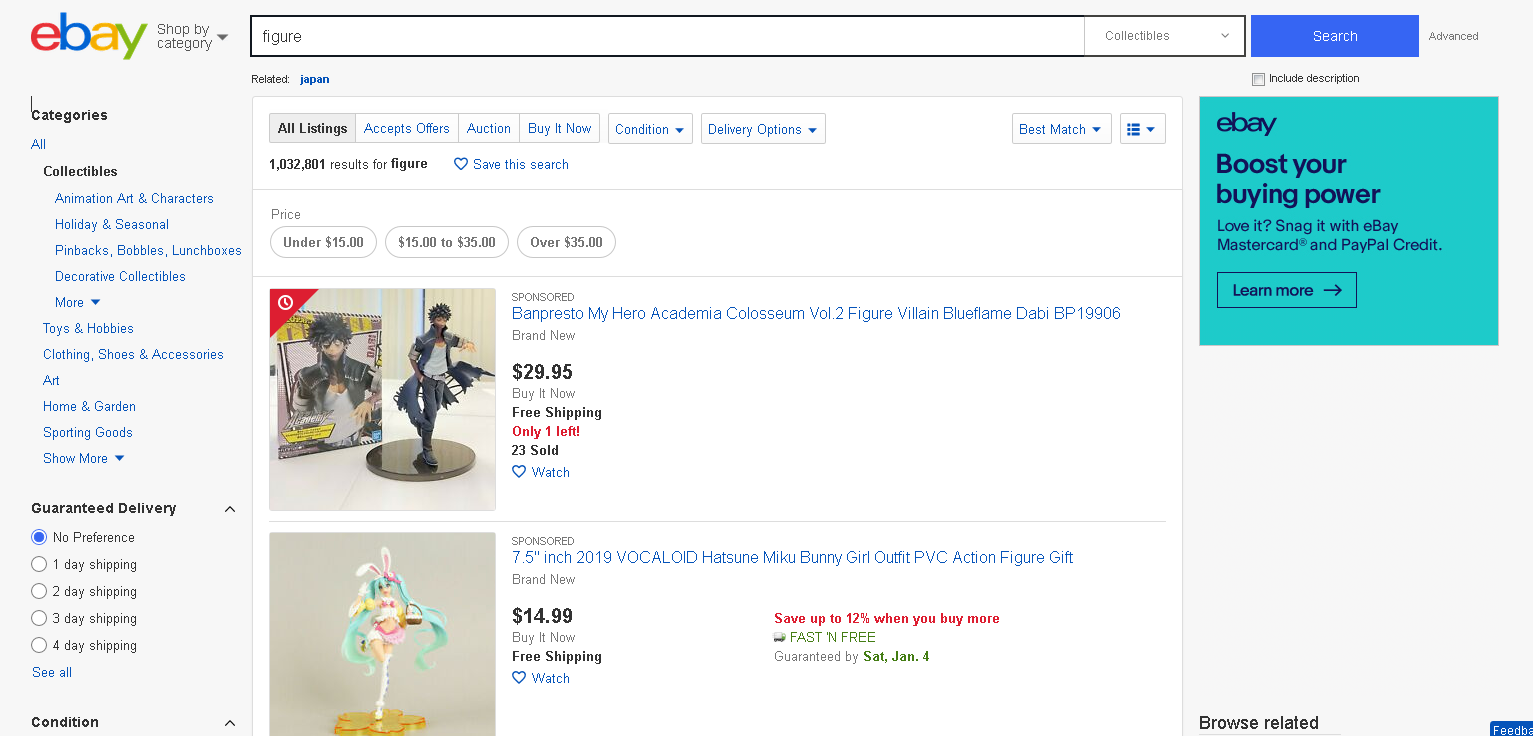Switch to the Buy It Now tab

tap(559, 128)
